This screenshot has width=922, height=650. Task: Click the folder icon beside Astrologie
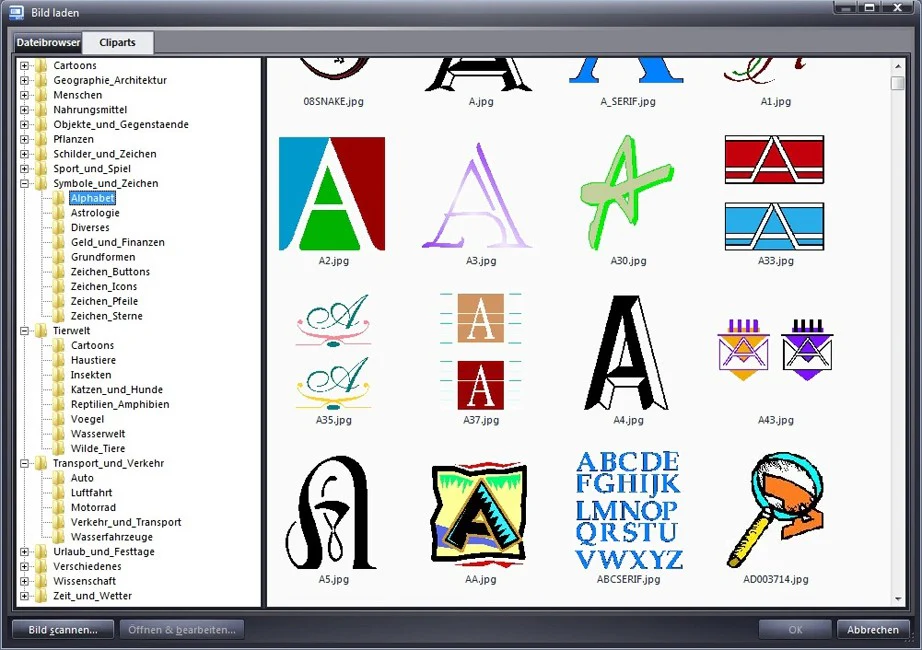[x=59, y=212]
